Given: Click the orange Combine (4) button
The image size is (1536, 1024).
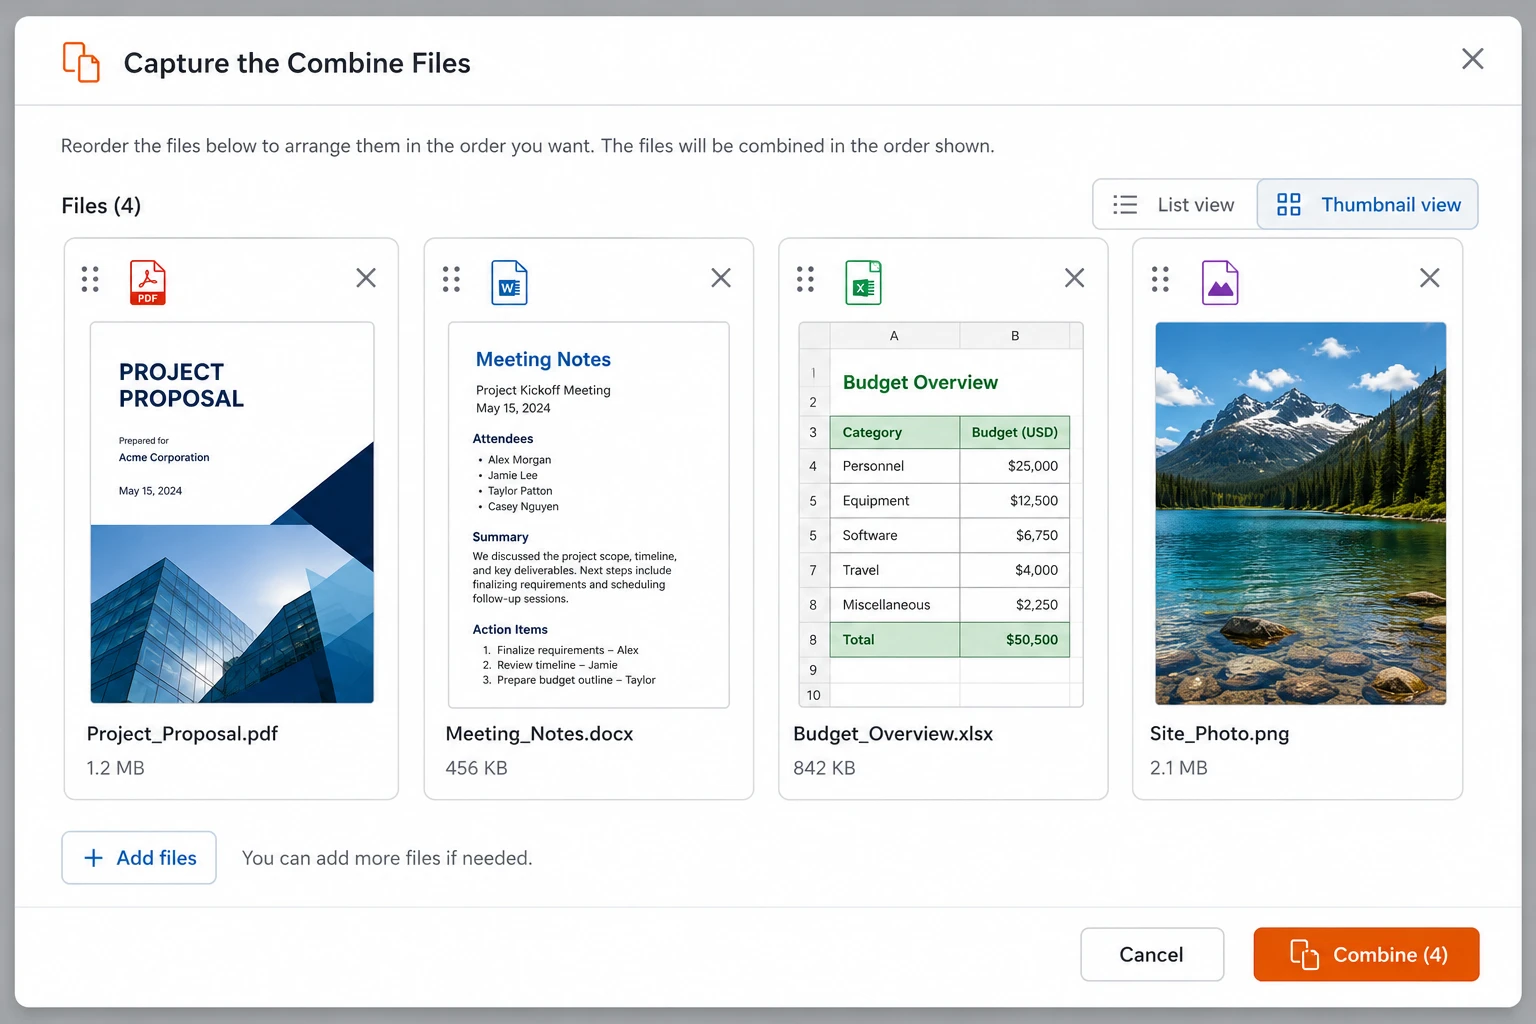Looking at the screenshot, I should pos(1366,955).
